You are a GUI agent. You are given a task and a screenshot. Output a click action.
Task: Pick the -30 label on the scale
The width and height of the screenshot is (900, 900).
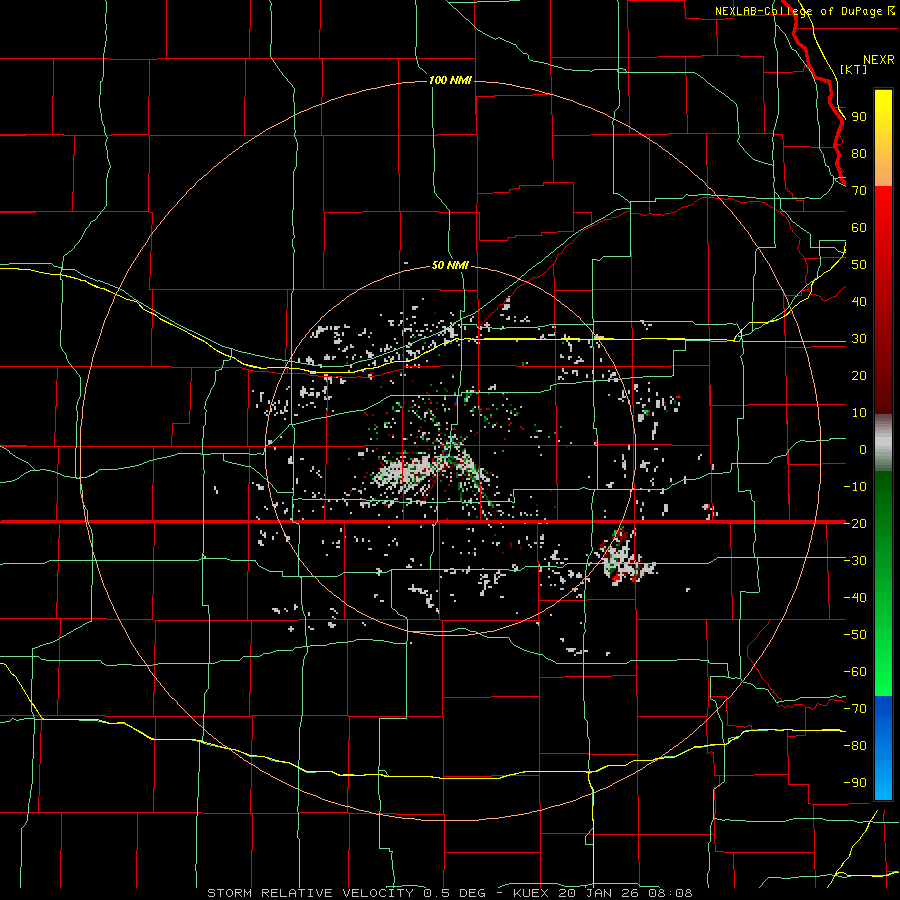click(x=855, y=560)
